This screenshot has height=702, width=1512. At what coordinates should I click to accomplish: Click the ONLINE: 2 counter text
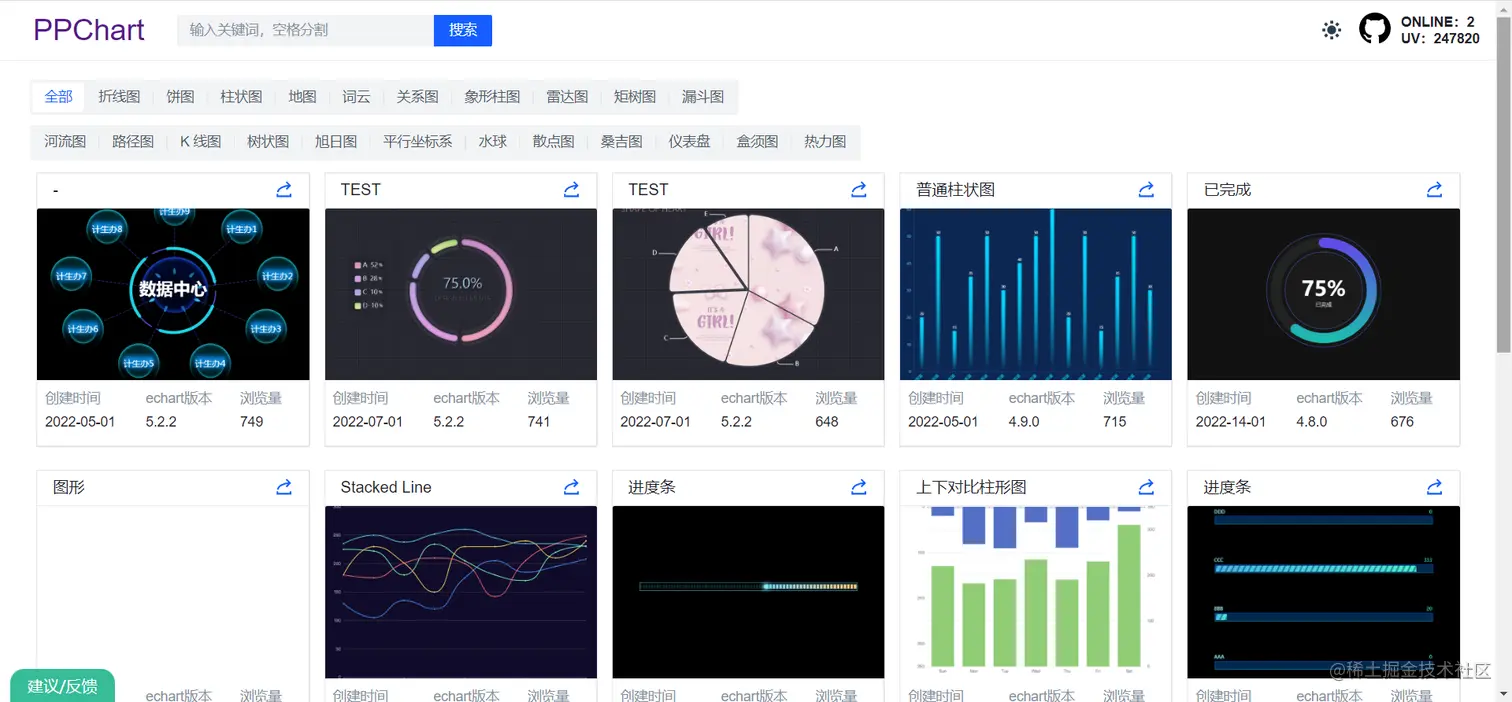1438,21
